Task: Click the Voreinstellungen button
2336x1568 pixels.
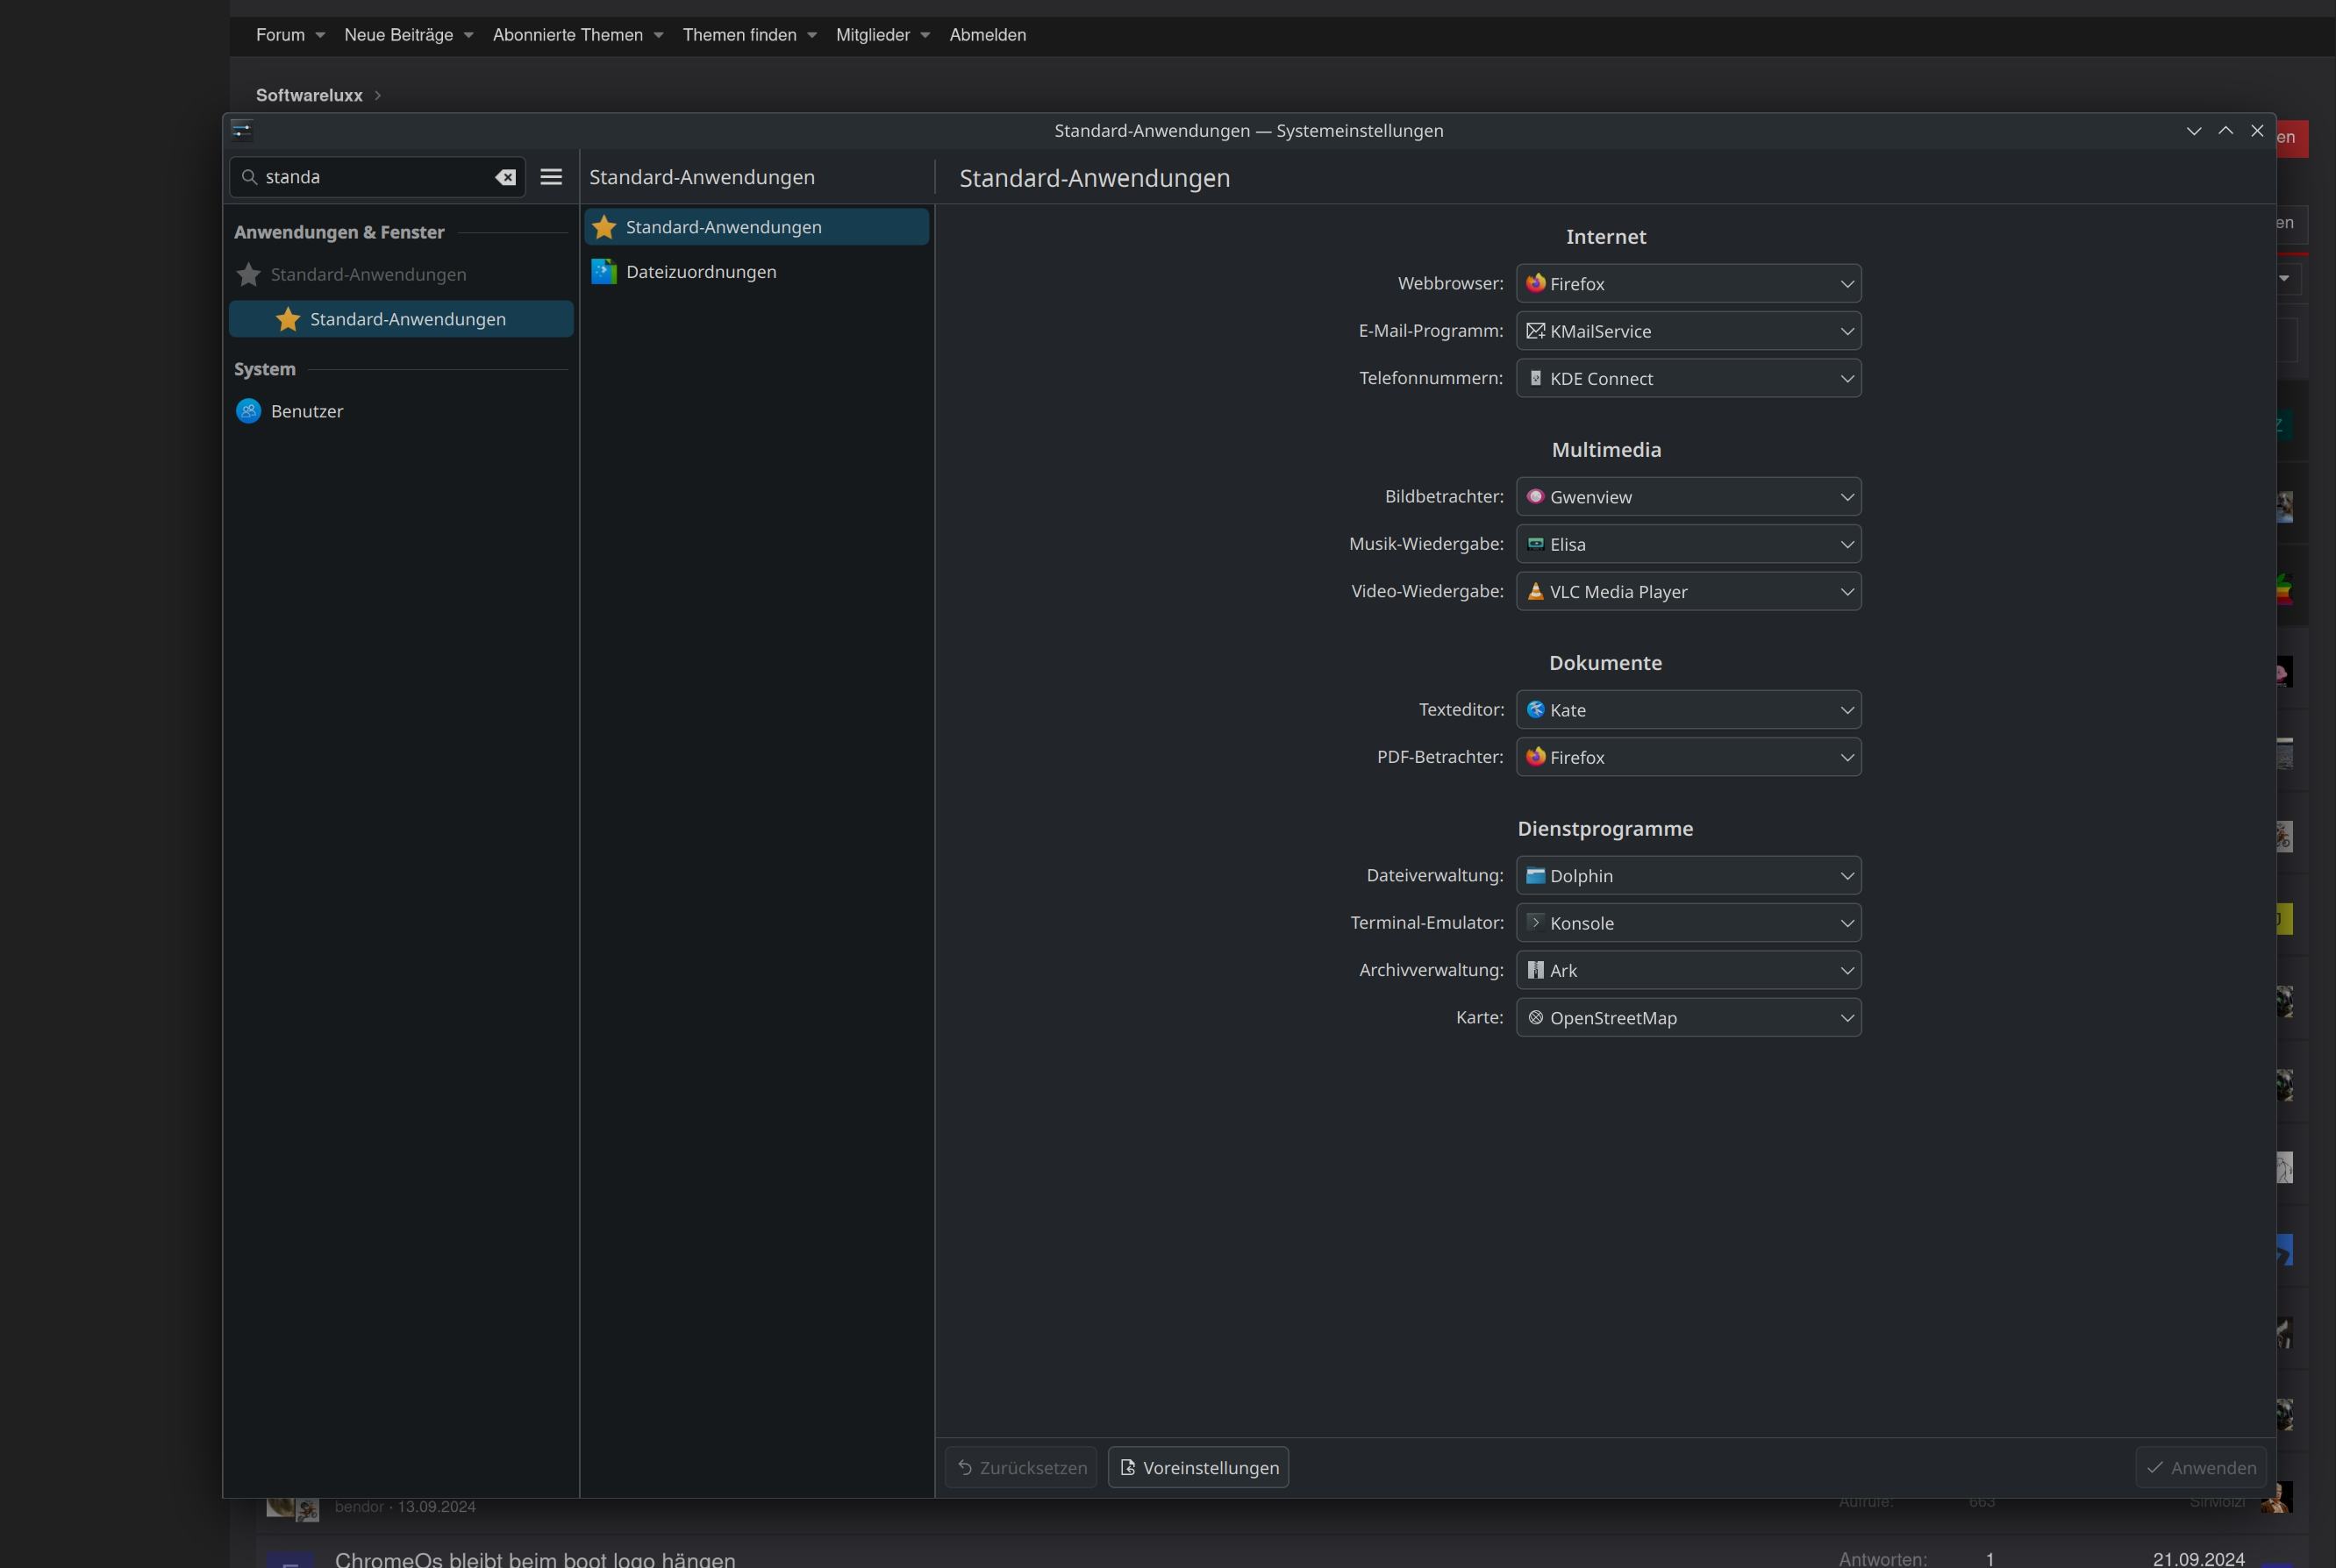Action: (1198, 1467)
